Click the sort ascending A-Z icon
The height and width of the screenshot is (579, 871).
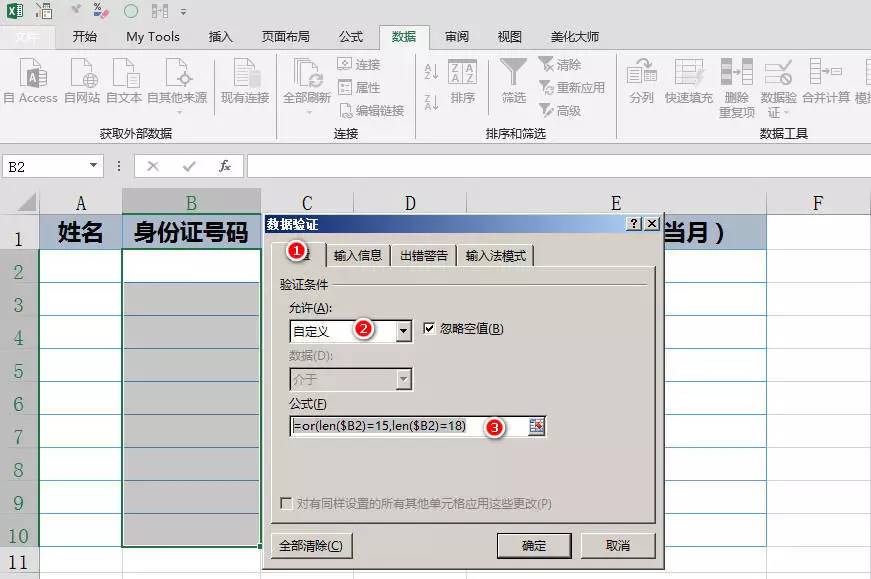click(432, 72)
